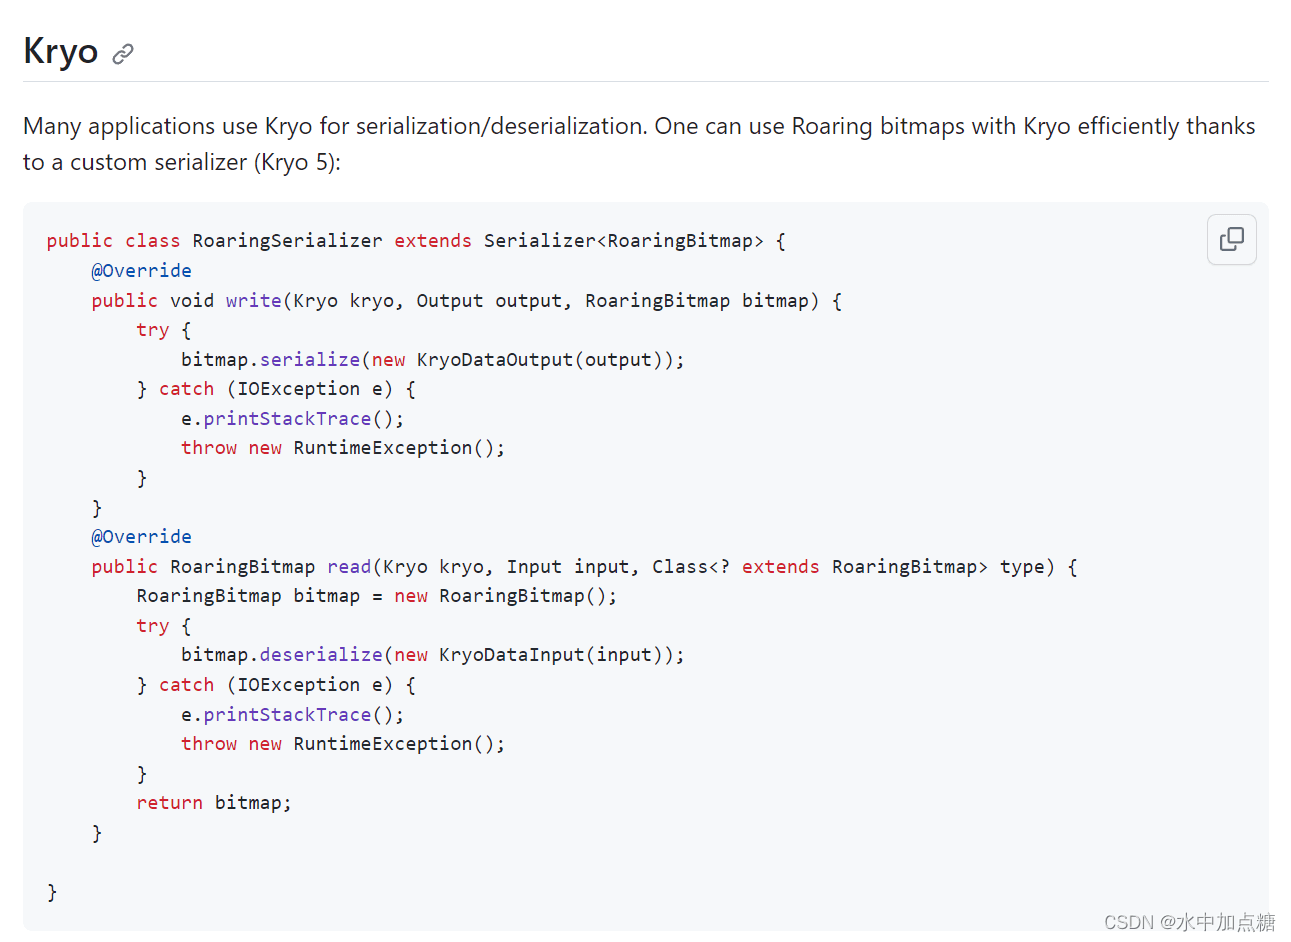Image resolution: width=1291 pixels, height=942 pixels.
Task: Click the first "throw new RuntimeException();" line
Action: click(343, 448)
